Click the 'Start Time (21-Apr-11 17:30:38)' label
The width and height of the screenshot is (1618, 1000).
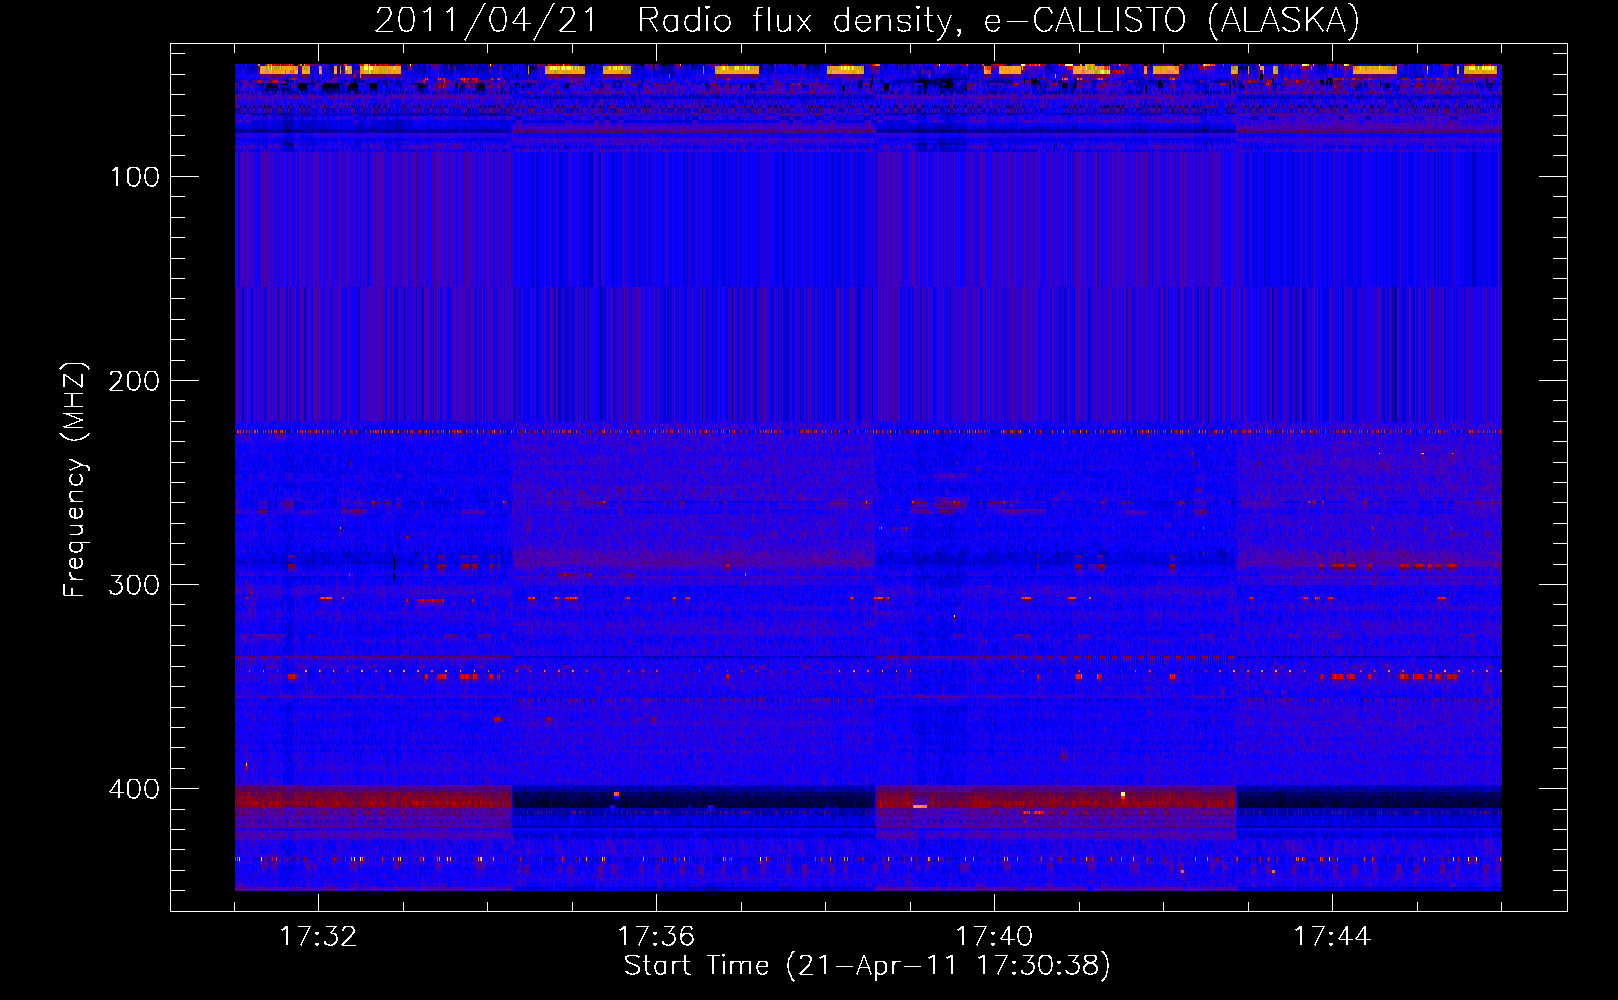point(867,966)
